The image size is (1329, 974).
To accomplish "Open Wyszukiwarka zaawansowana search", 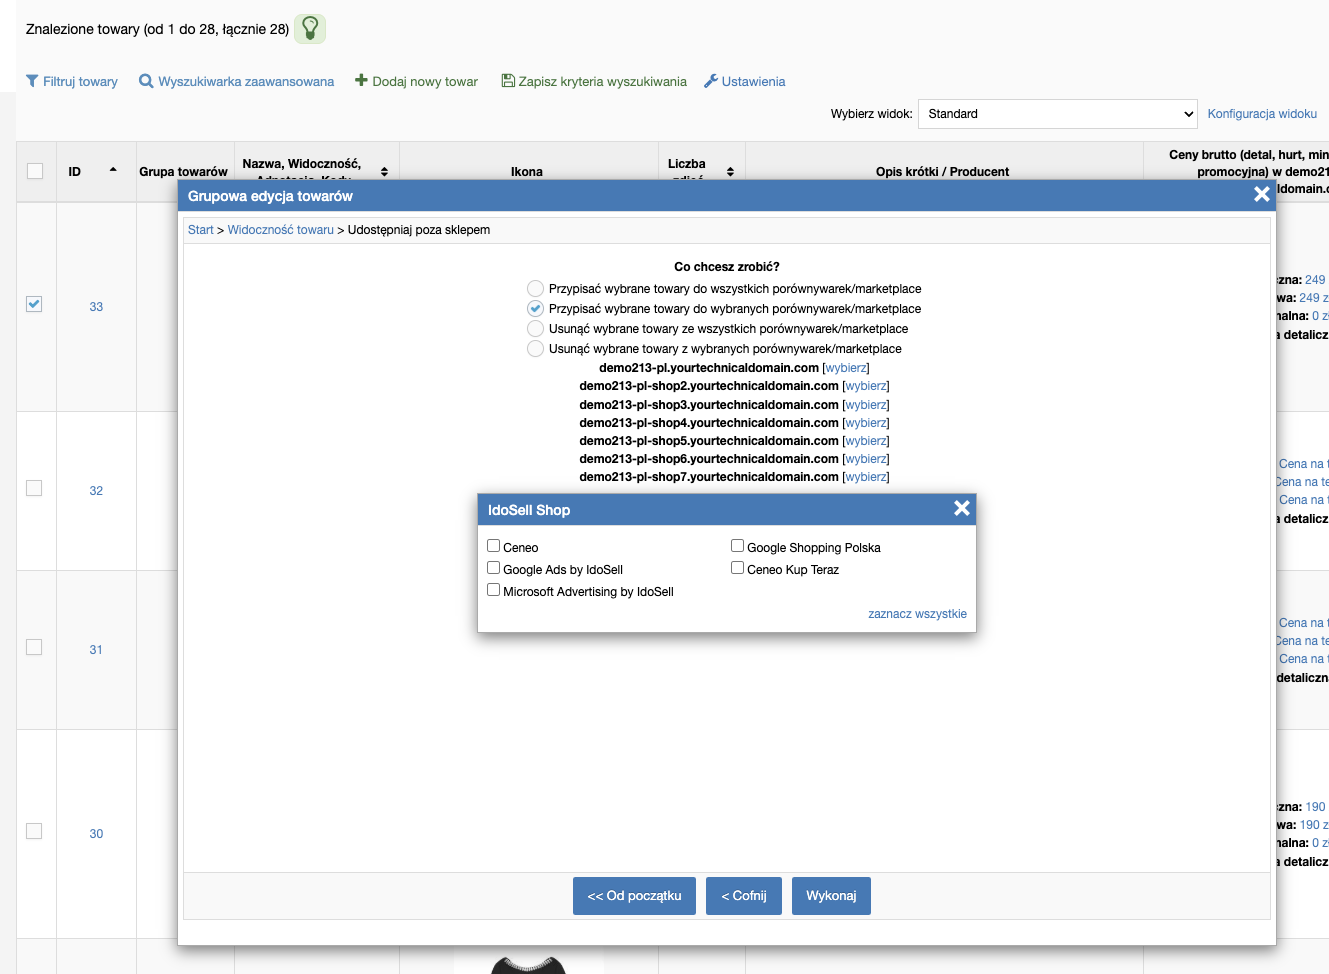I will click(237, 82).
